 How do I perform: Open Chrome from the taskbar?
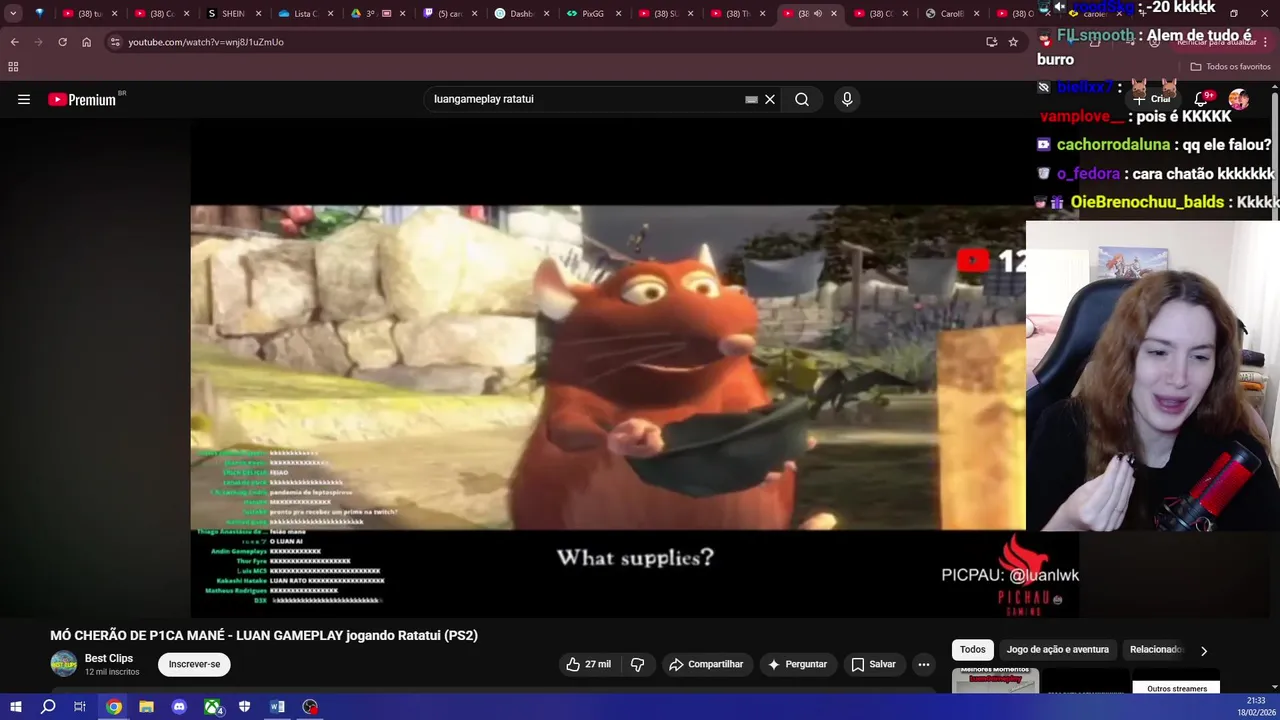pos(114,707)
